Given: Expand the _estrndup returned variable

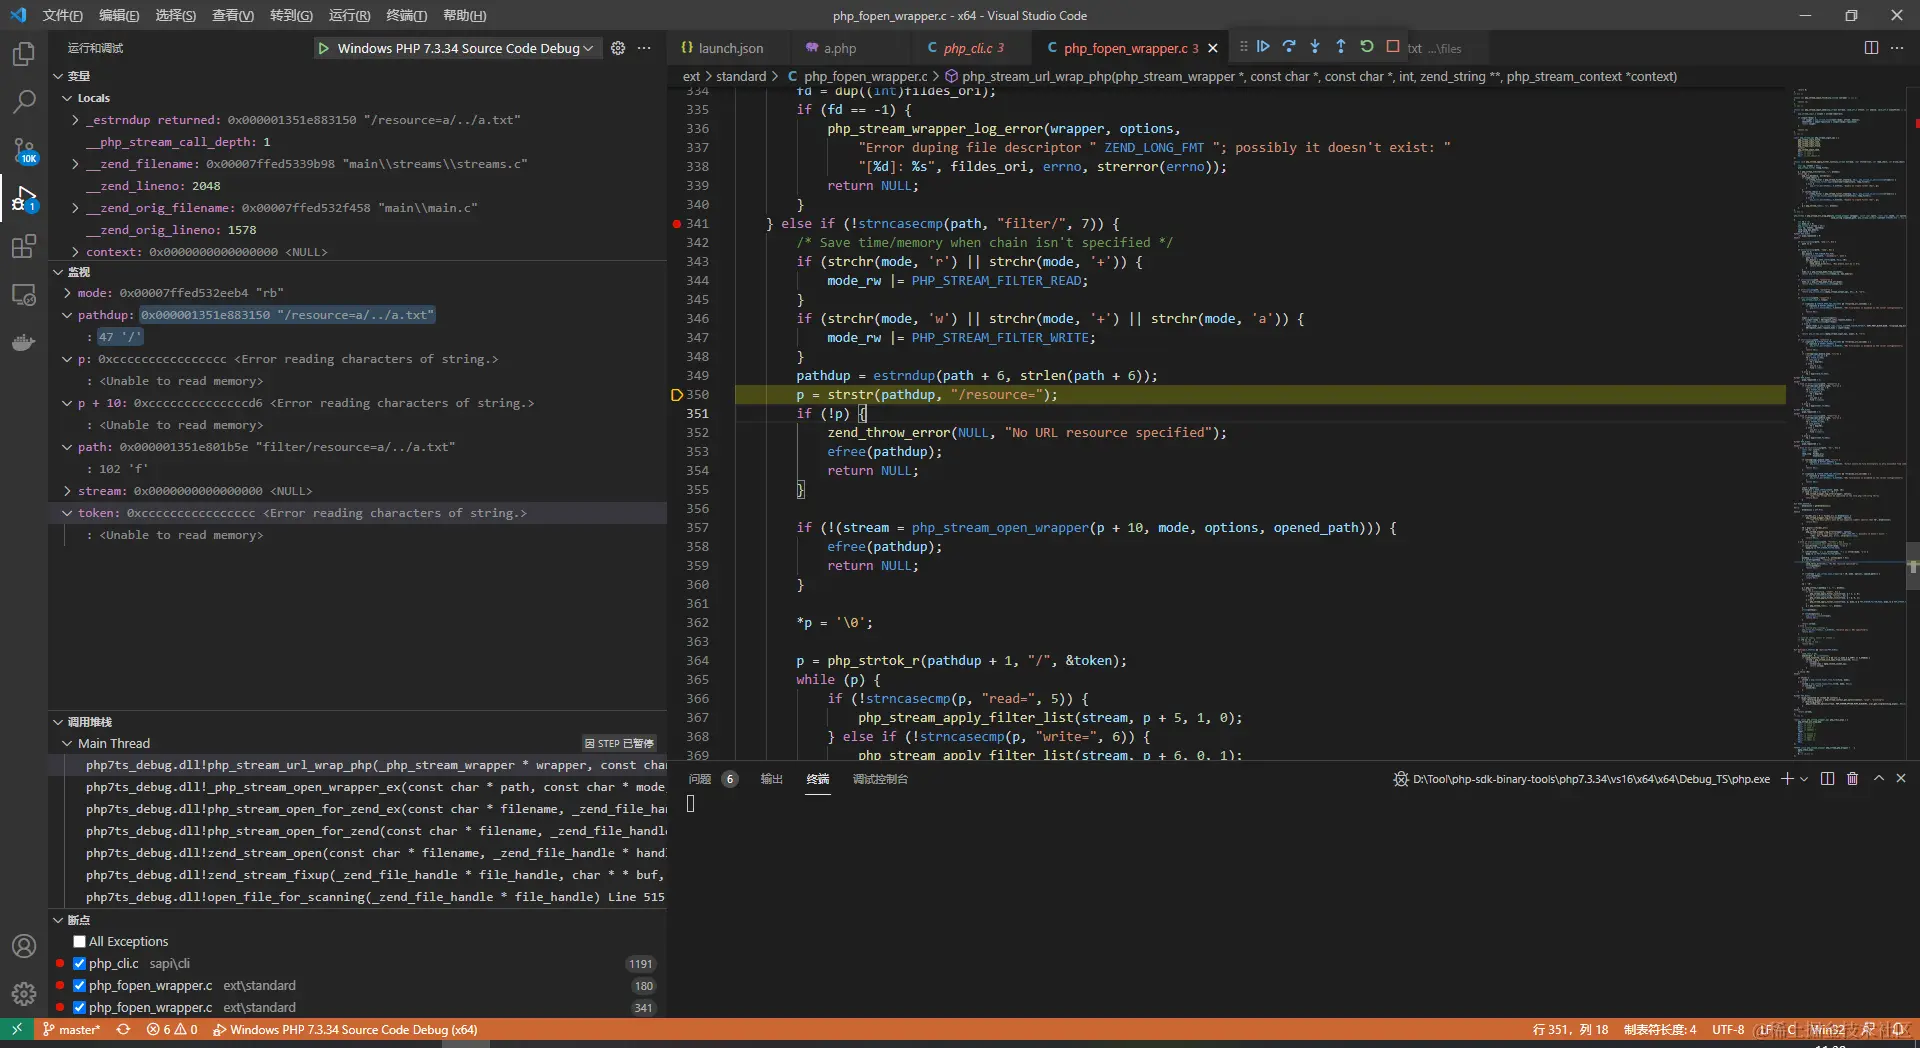Looking at the screenshot, I should pyautogui.click(x=75, y=120).
